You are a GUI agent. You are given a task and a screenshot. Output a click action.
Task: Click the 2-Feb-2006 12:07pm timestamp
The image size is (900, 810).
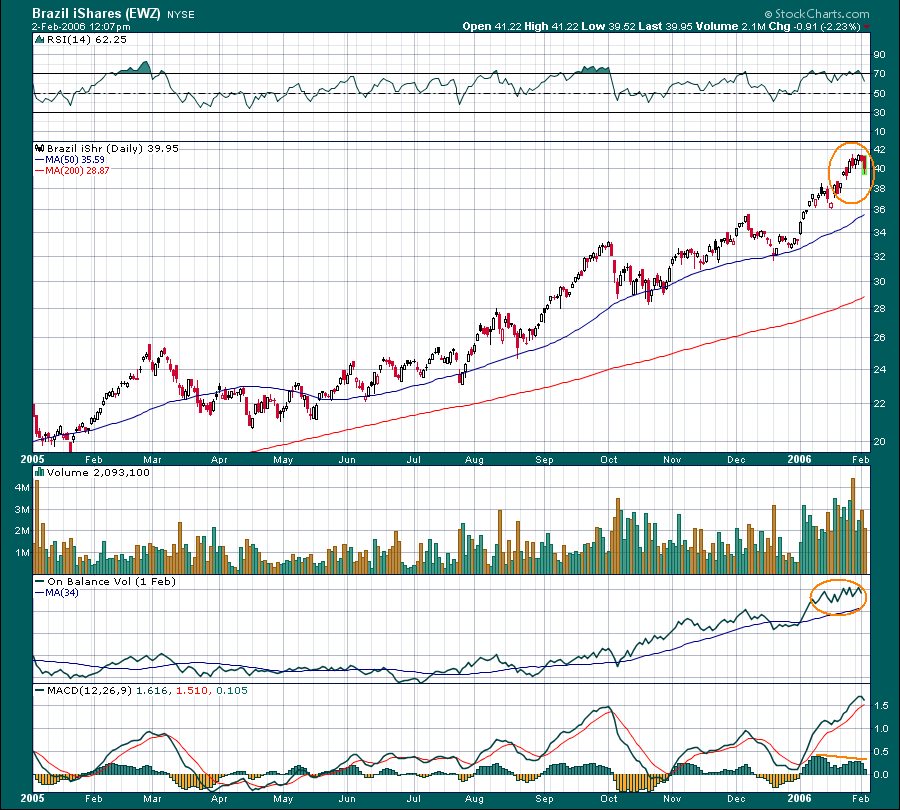point(81,27)
